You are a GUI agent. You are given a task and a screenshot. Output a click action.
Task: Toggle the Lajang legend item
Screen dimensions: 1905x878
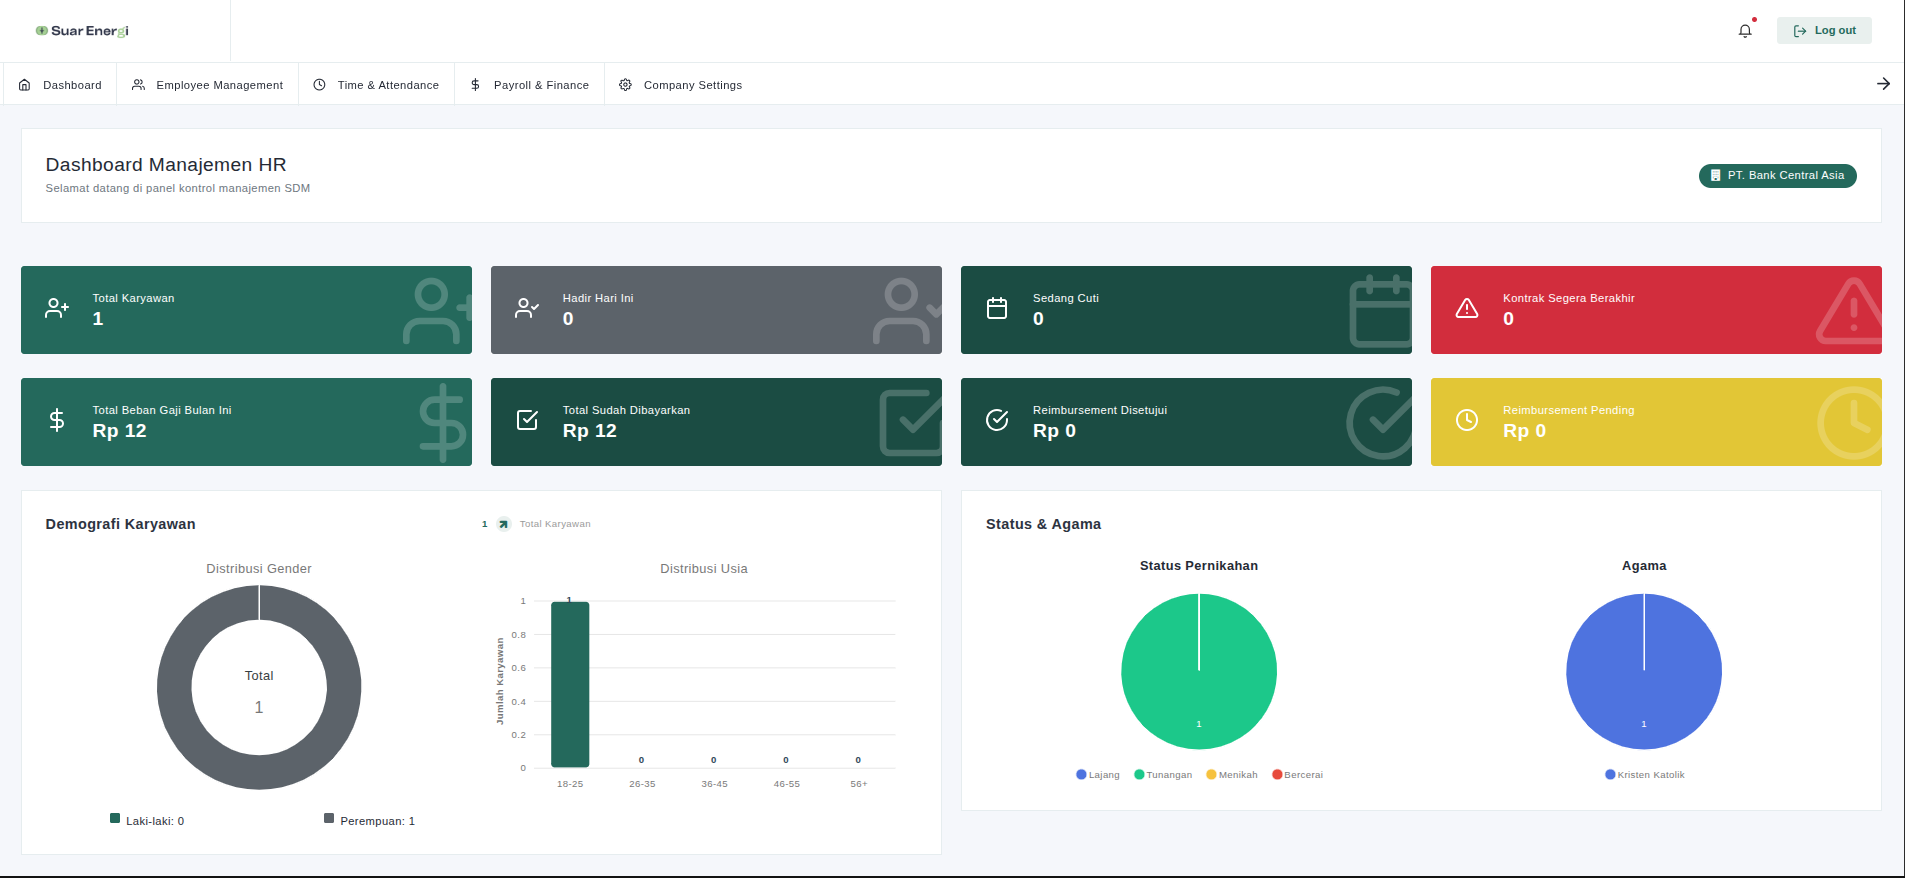pos(1098,775)
